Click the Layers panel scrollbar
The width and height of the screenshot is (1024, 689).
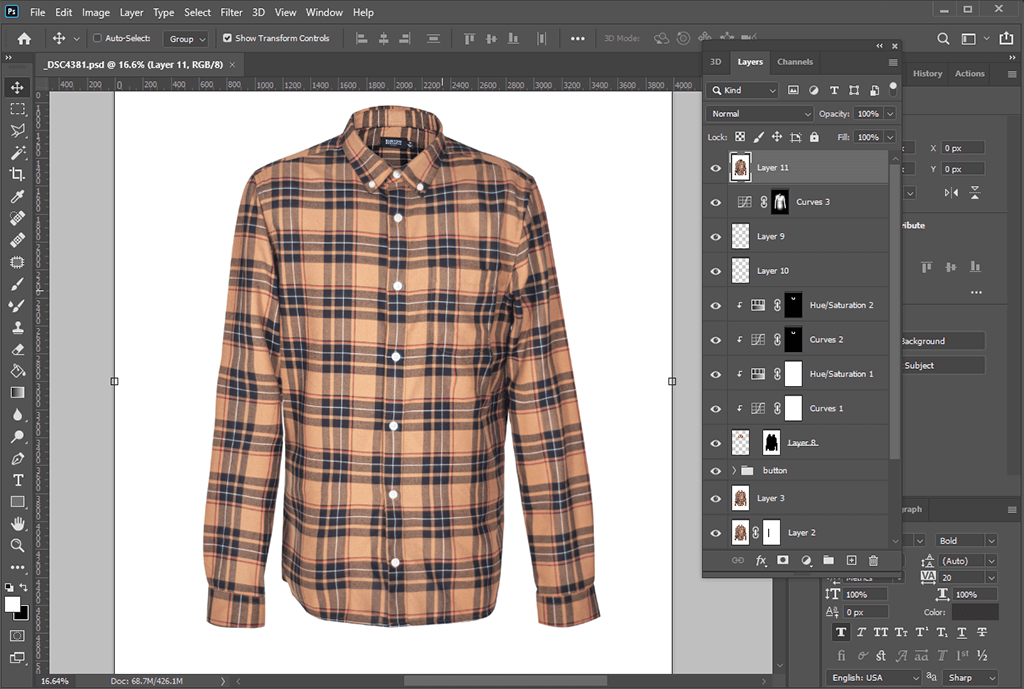pos(894,313)
